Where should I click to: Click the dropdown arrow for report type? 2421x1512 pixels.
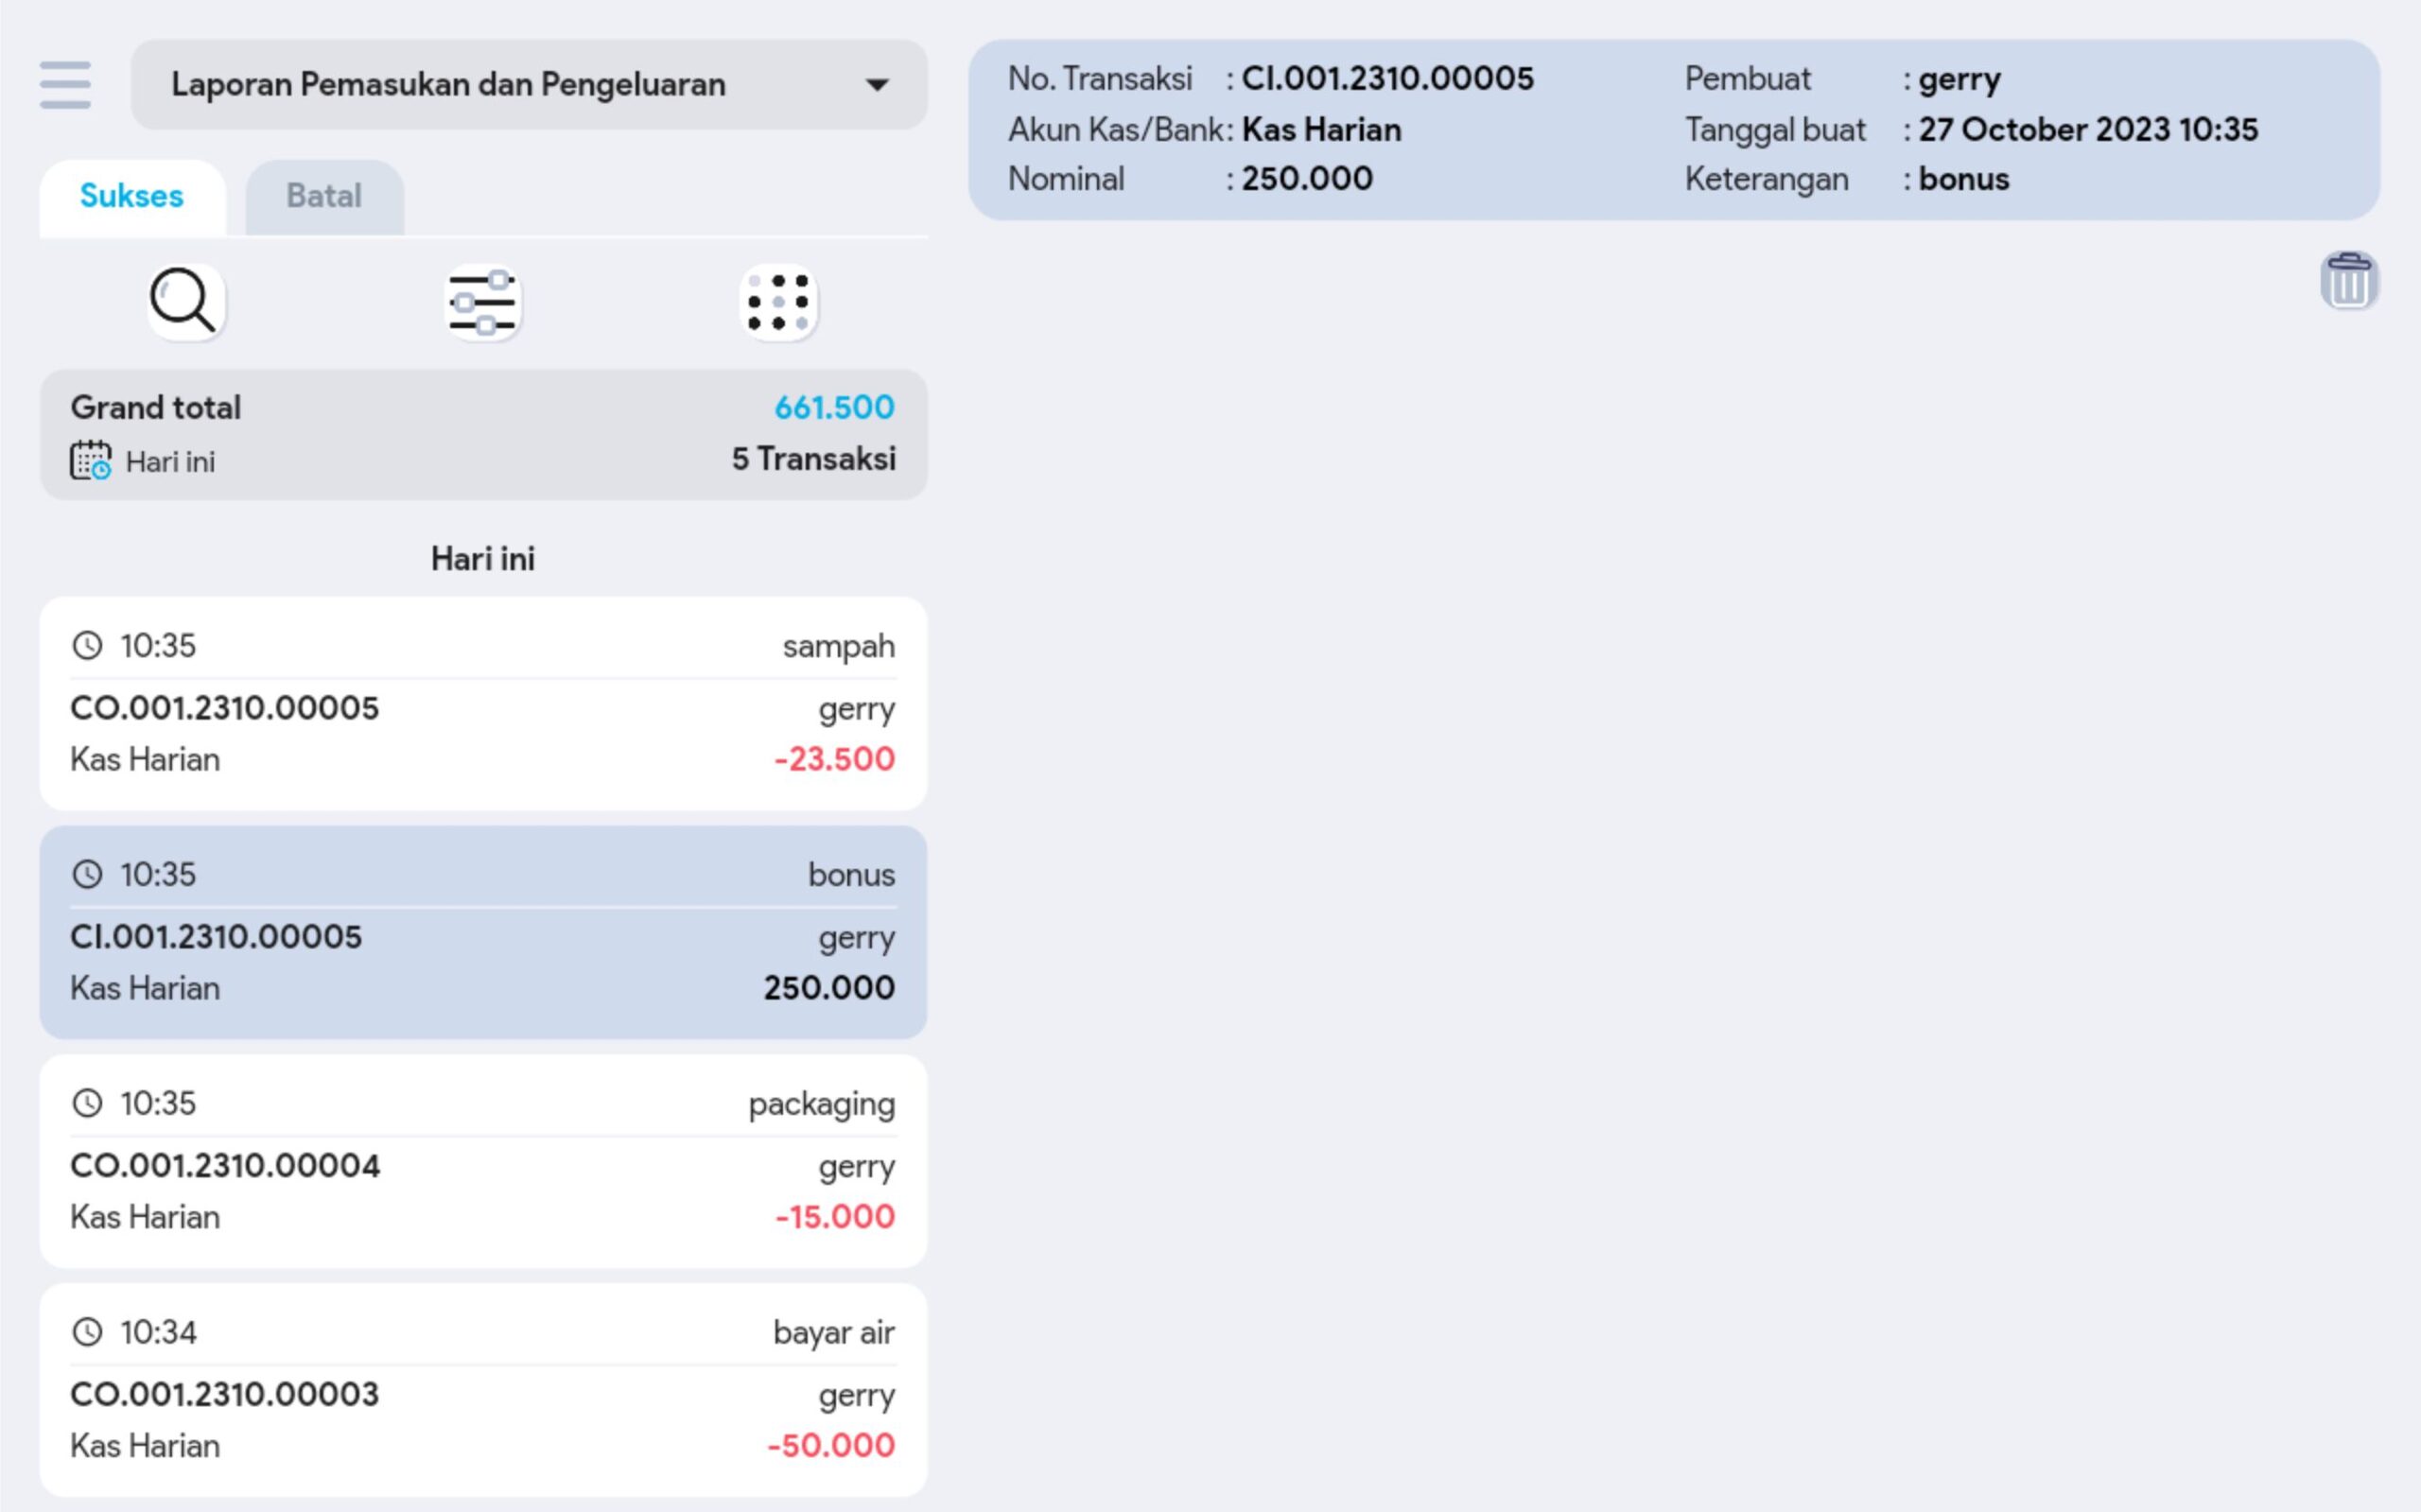pos(877,85)
